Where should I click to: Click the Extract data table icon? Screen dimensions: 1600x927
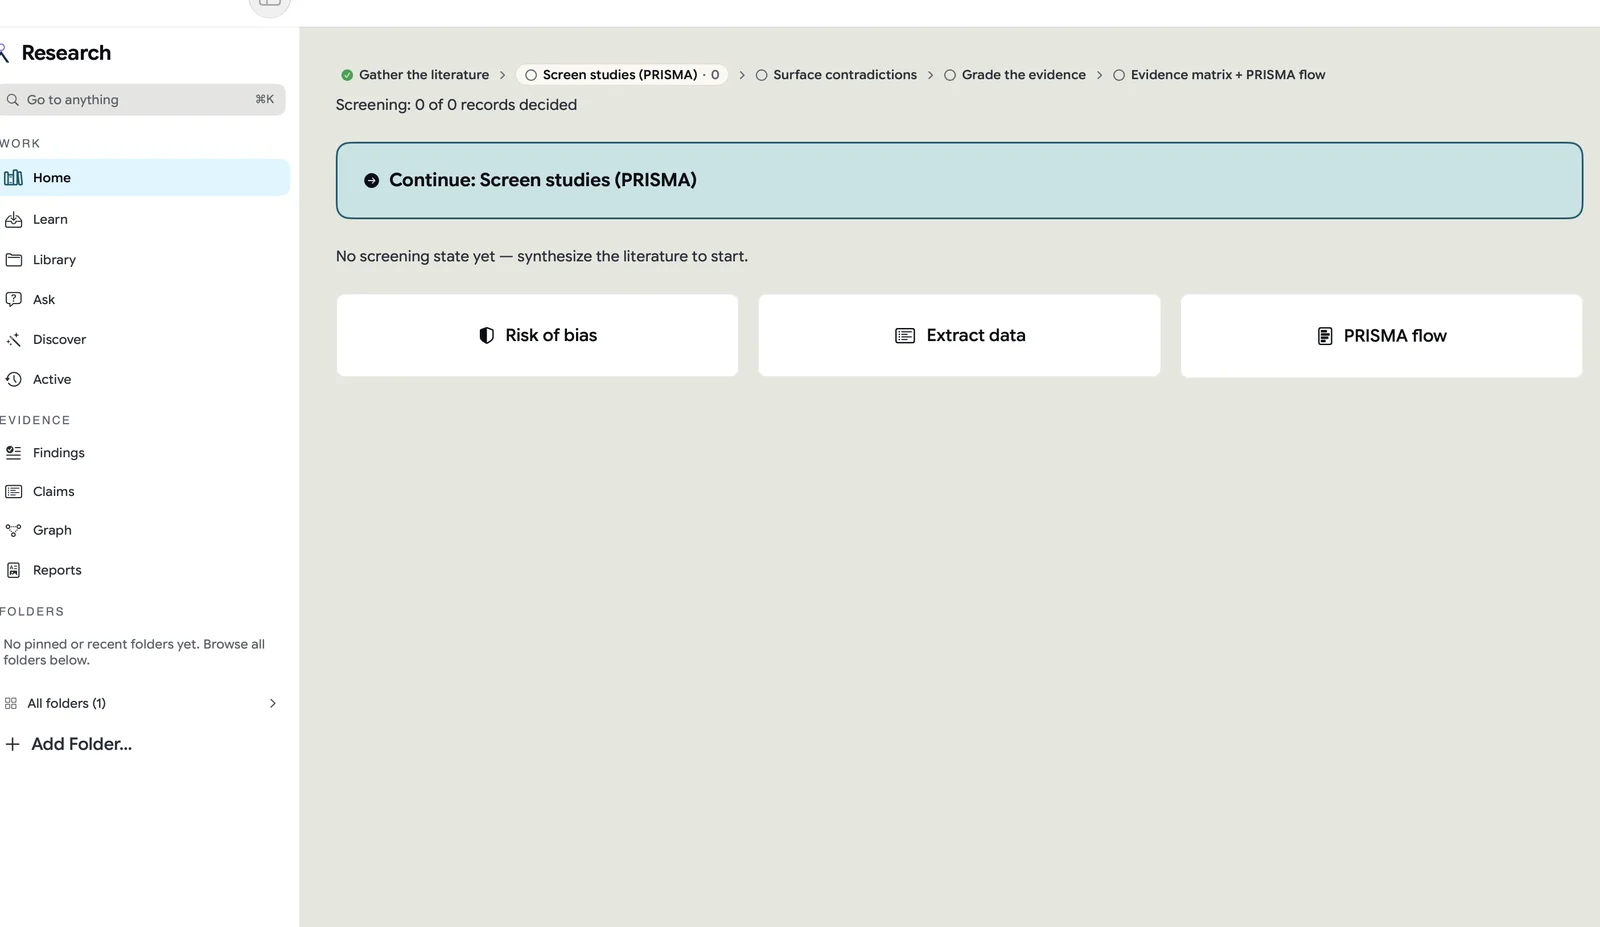(905, 336)
